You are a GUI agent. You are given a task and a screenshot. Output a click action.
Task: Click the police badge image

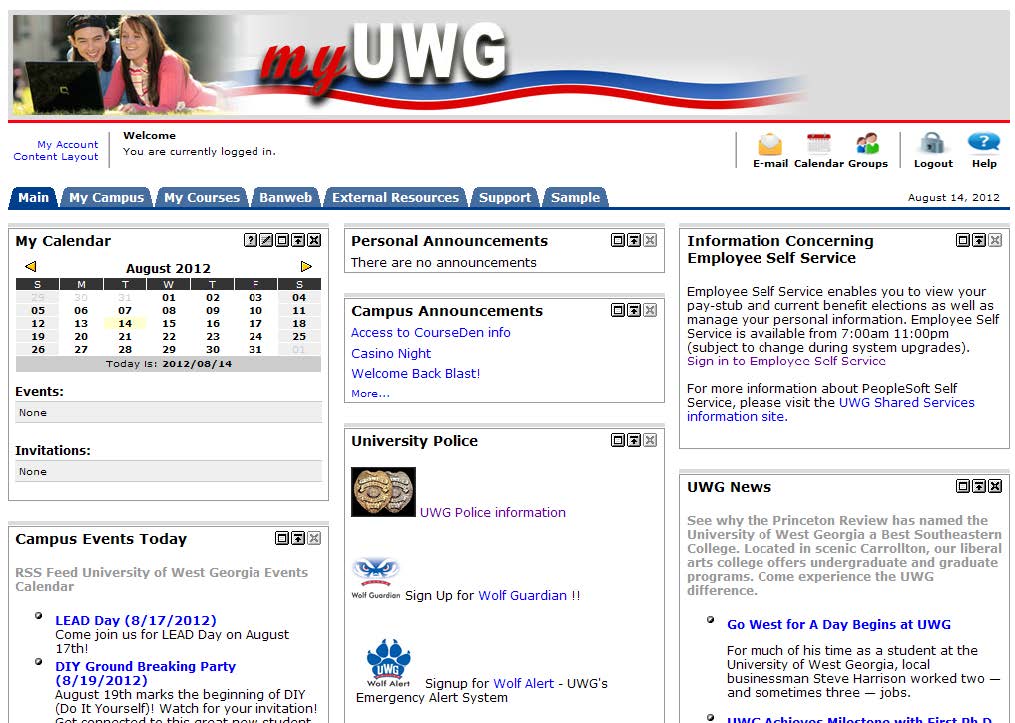[x=383, y=492]
